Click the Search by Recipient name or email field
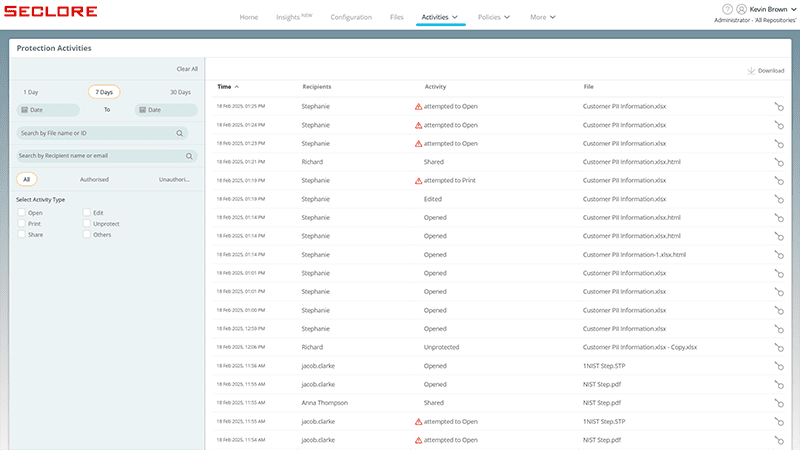This screenshot has height=450, width=800. pos(107,156)
